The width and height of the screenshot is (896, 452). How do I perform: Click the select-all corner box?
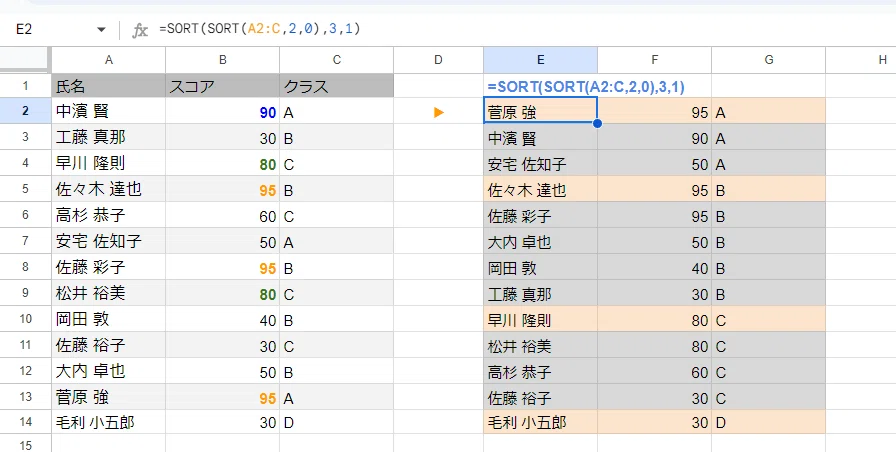25,59
